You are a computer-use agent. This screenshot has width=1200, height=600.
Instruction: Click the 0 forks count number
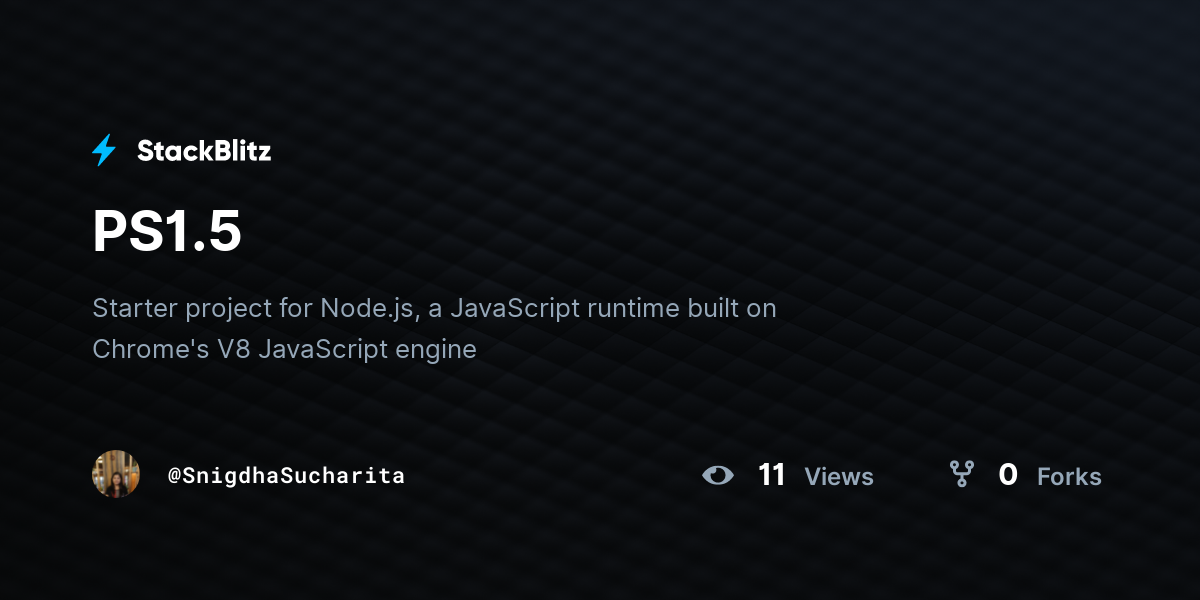1008,475
